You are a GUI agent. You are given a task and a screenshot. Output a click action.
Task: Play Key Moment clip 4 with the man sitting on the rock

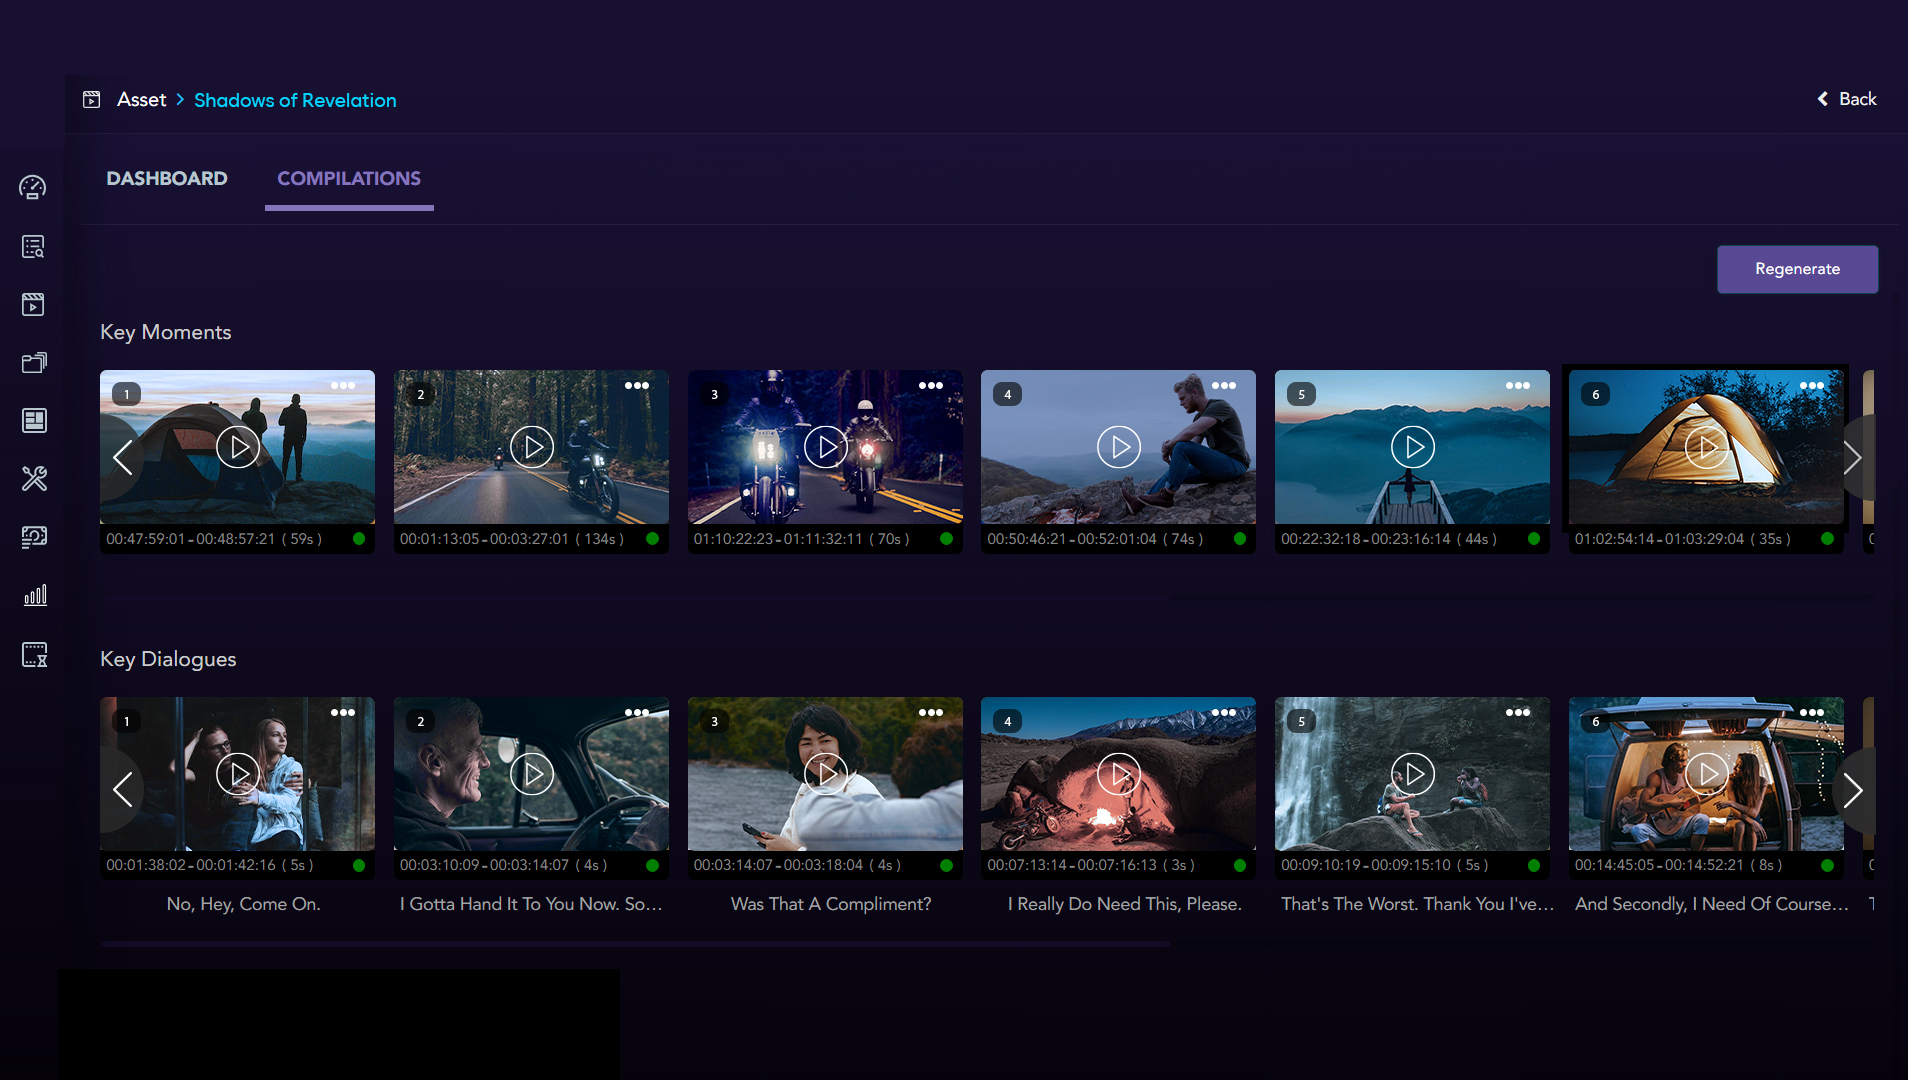point(1119,447)
